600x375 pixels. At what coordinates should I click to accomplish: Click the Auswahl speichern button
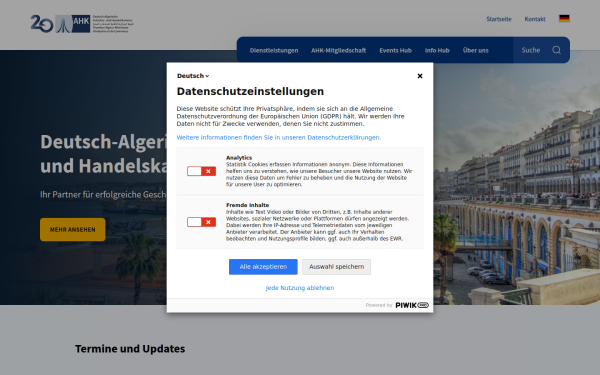[336, 267]
